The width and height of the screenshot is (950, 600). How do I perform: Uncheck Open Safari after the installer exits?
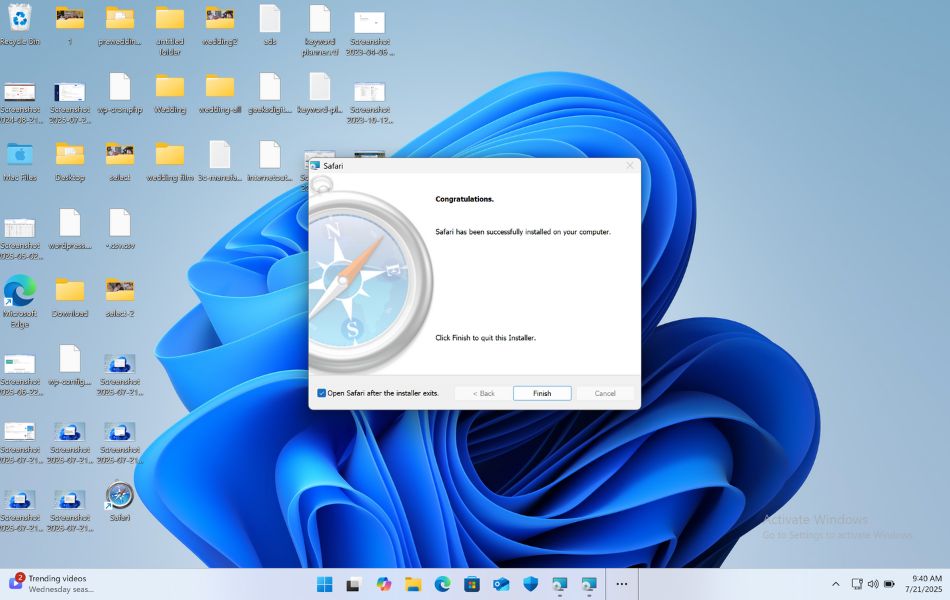322,393
